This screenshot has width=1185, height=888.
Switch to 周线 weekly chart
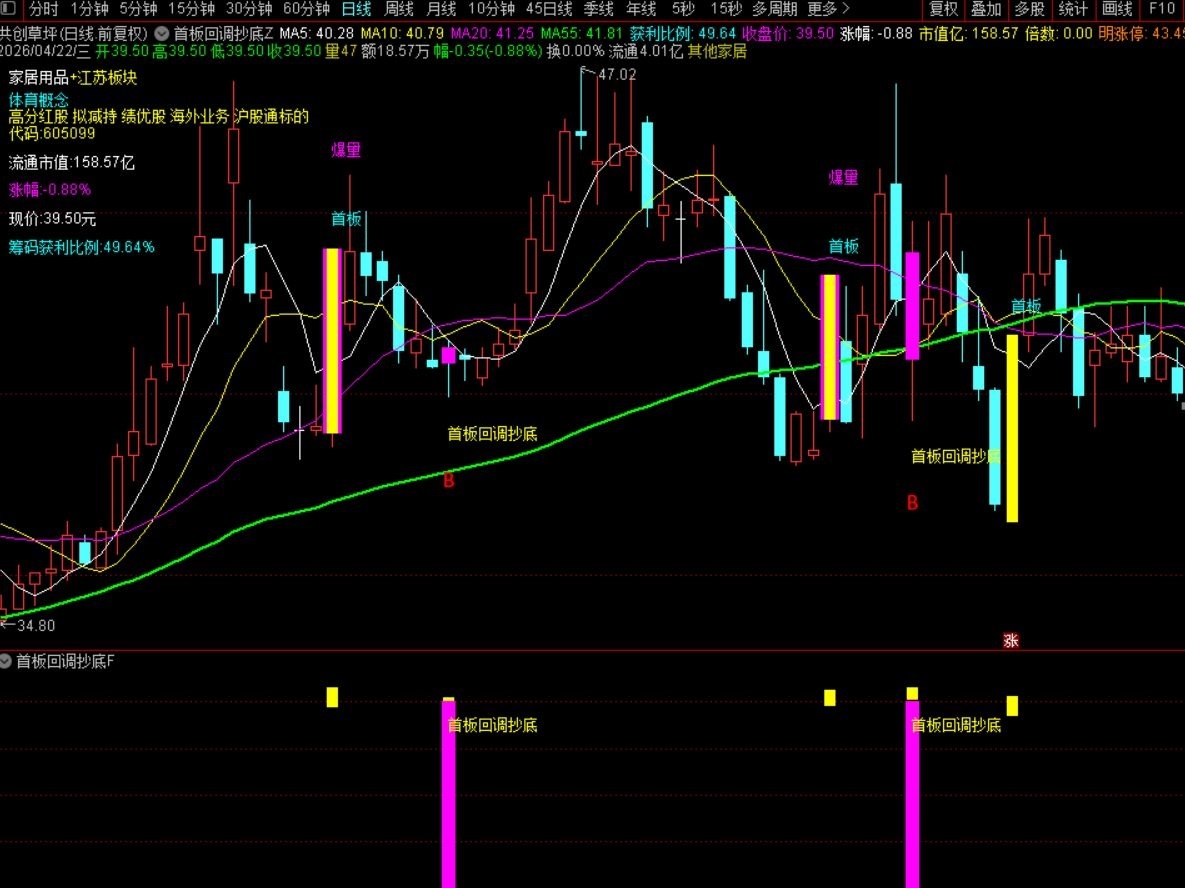399,9
